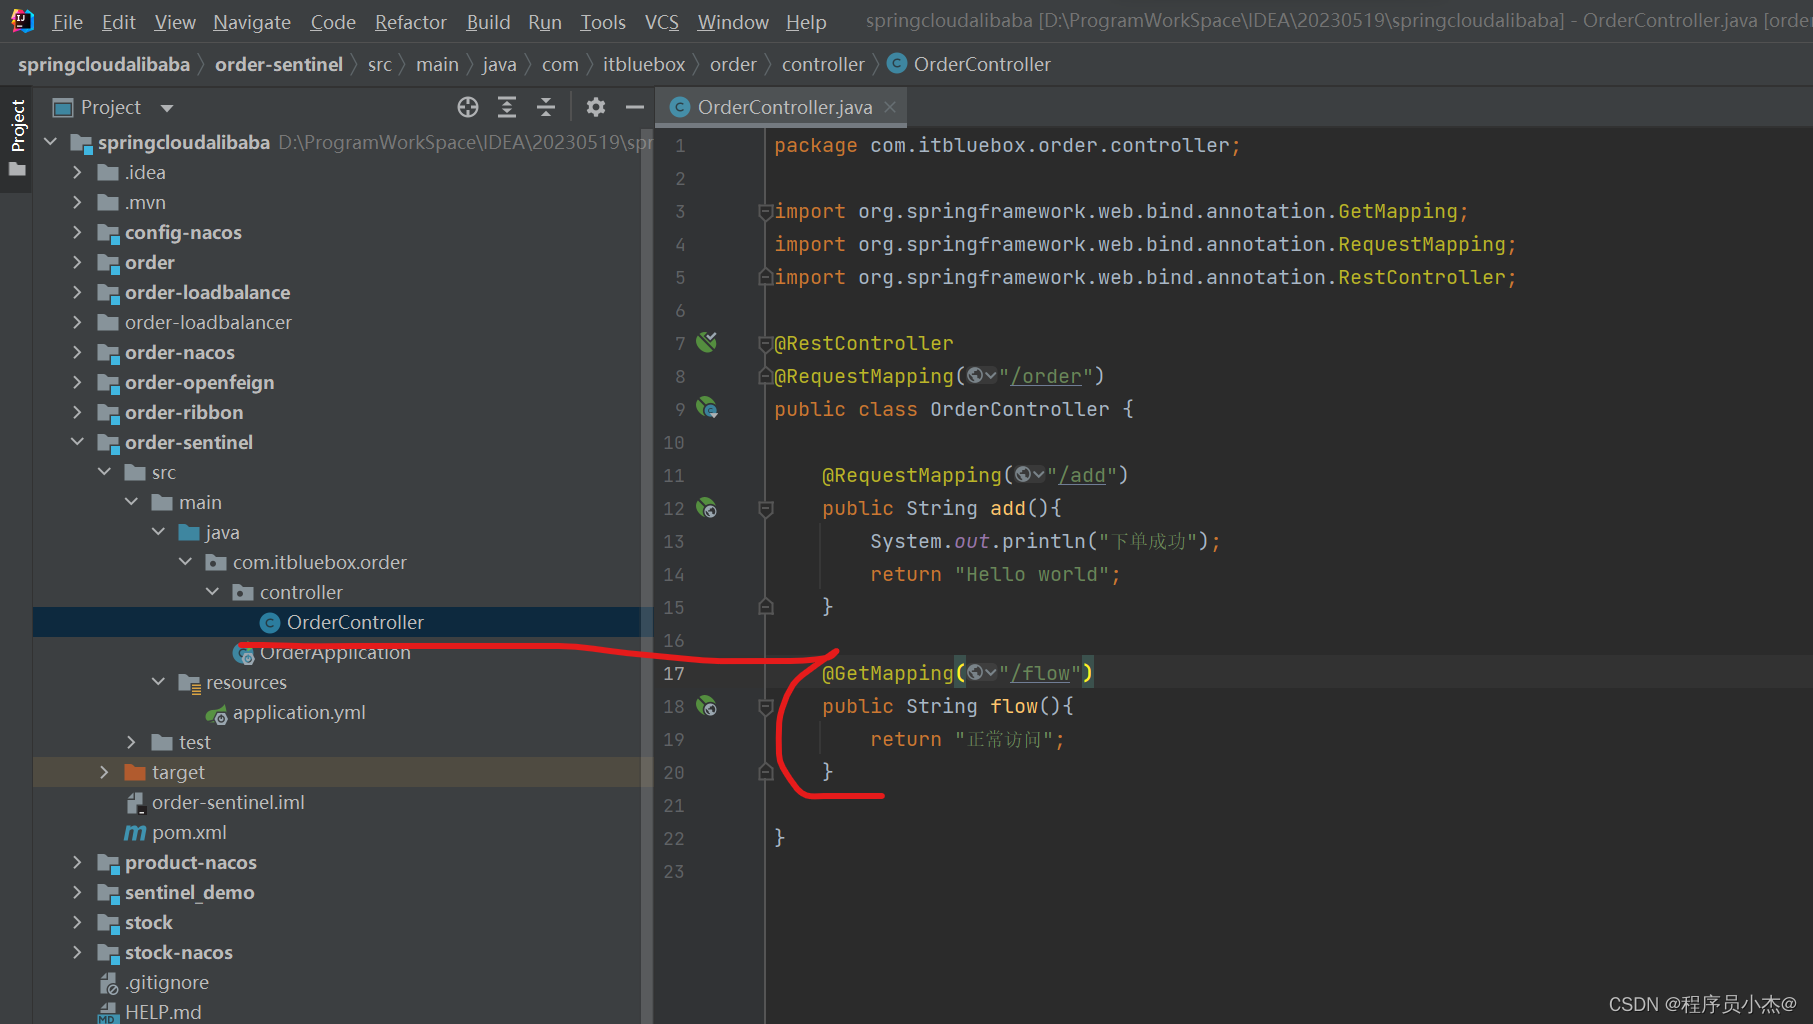The width and height of the screenshot is (1813, 1024).
Task: Toggle fold marker on line 8 RequestMapping
Action: coord(765,376)
